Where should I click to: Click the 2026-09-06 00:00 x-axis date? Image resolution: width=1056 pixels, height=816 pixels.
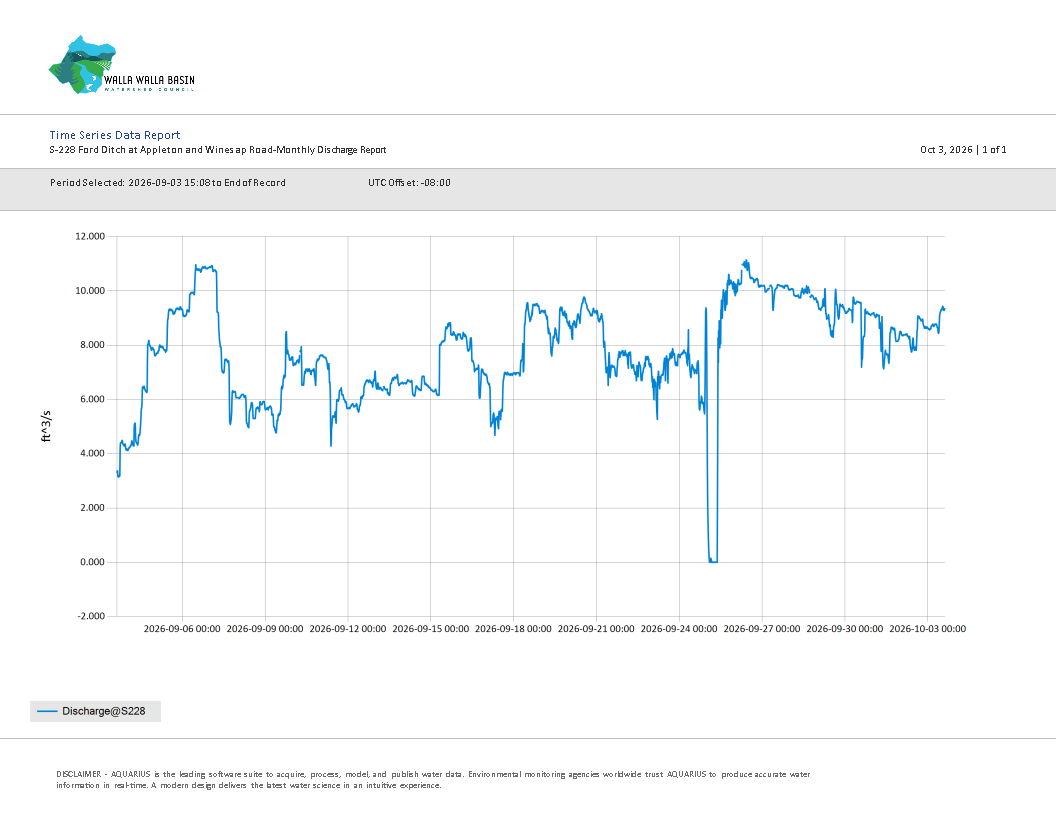tap(182, 629)
